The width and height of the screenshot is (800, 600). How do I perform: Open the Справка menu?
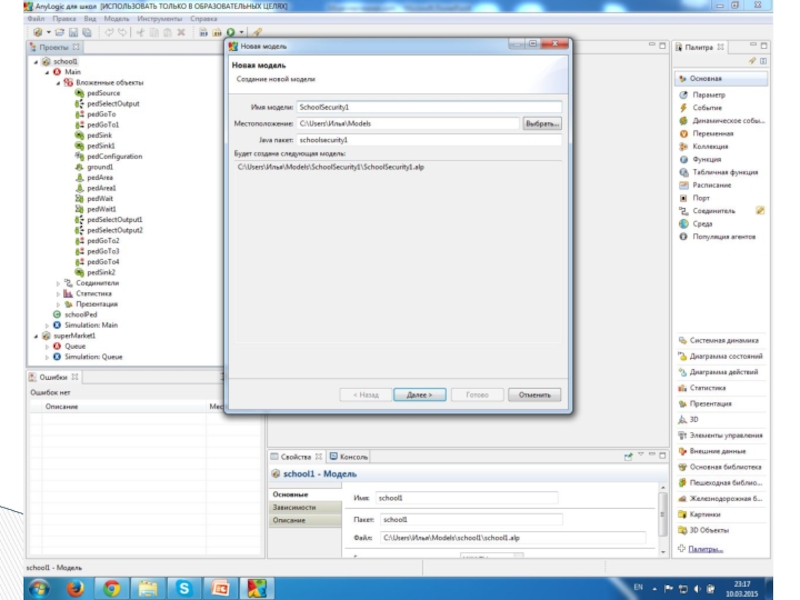(203, 18)
